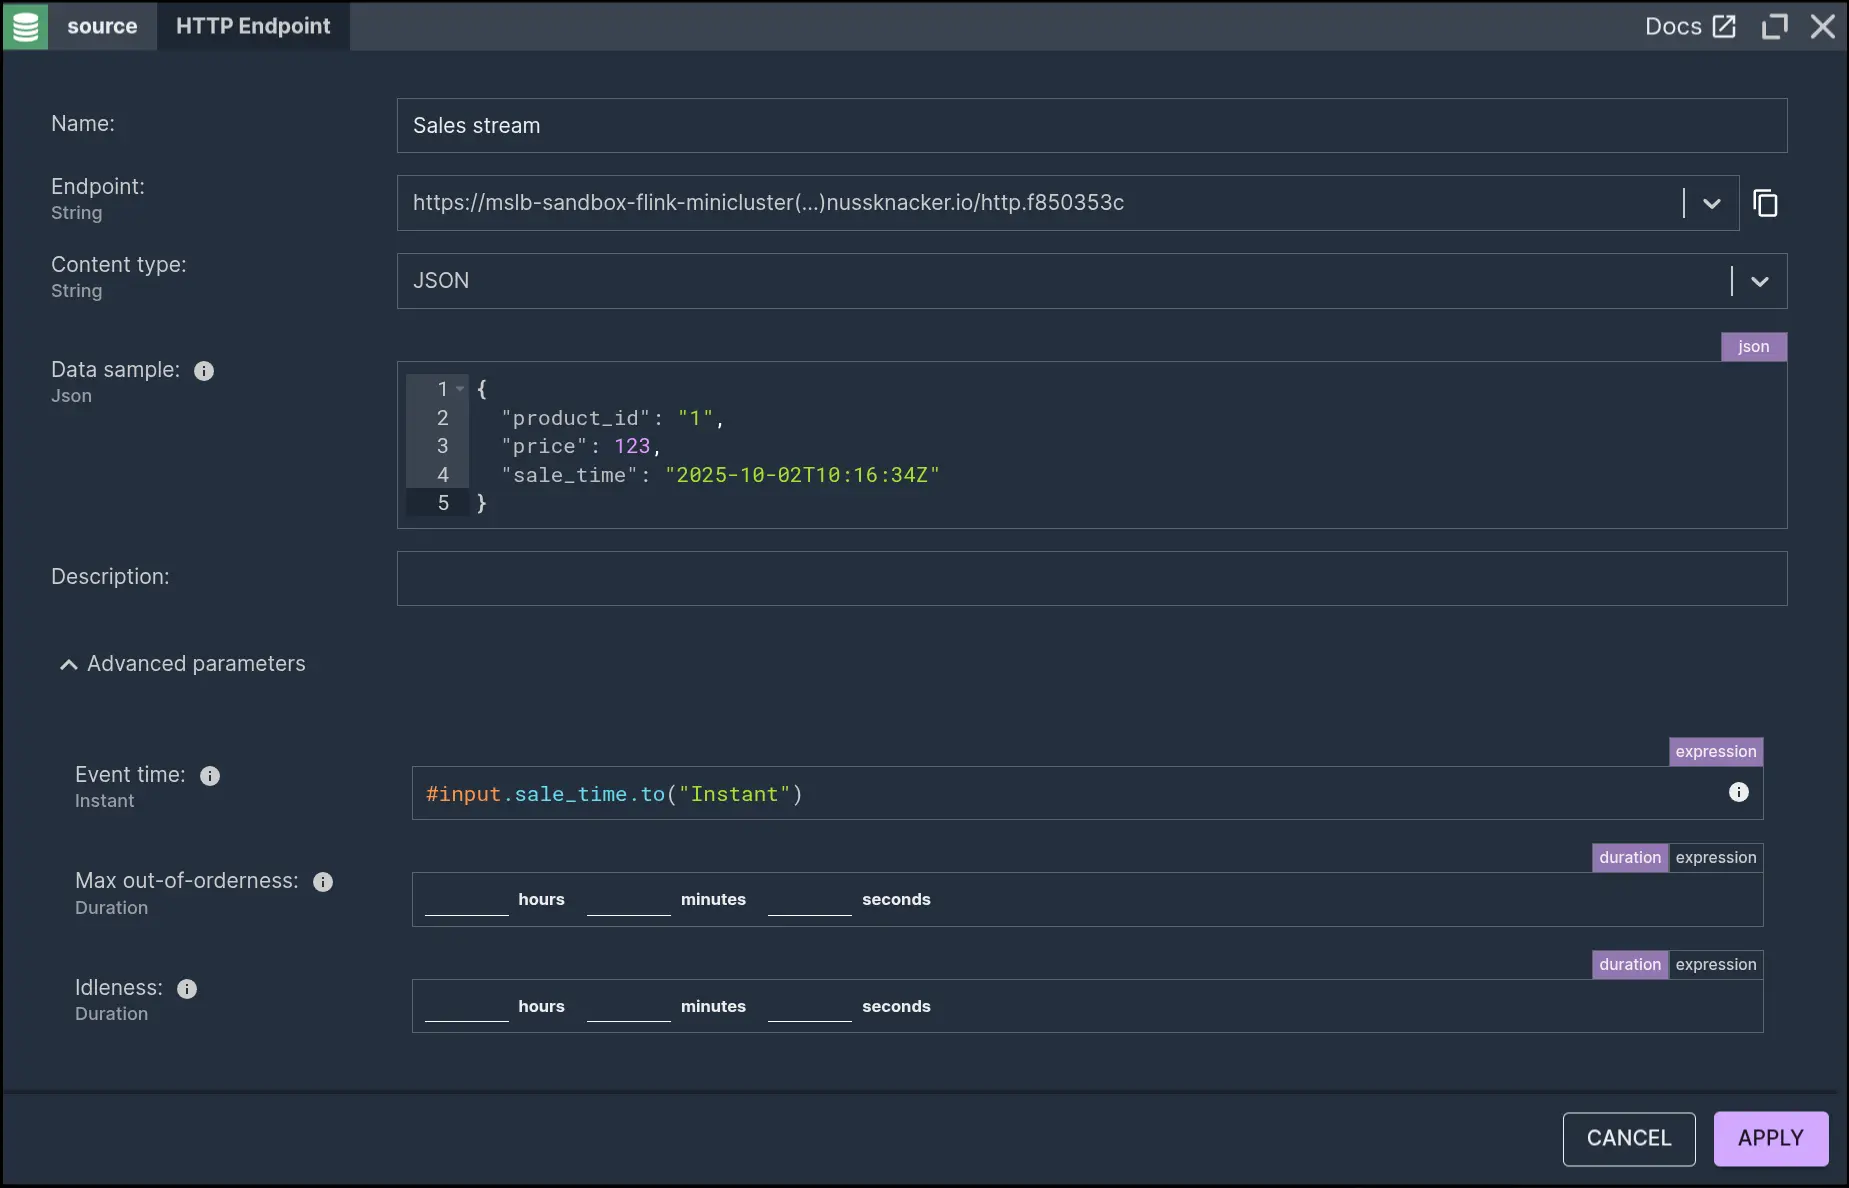Open Docs external link icon
The height and width of the screenshot is (1188, 1849).
[x=1724, y=26]
